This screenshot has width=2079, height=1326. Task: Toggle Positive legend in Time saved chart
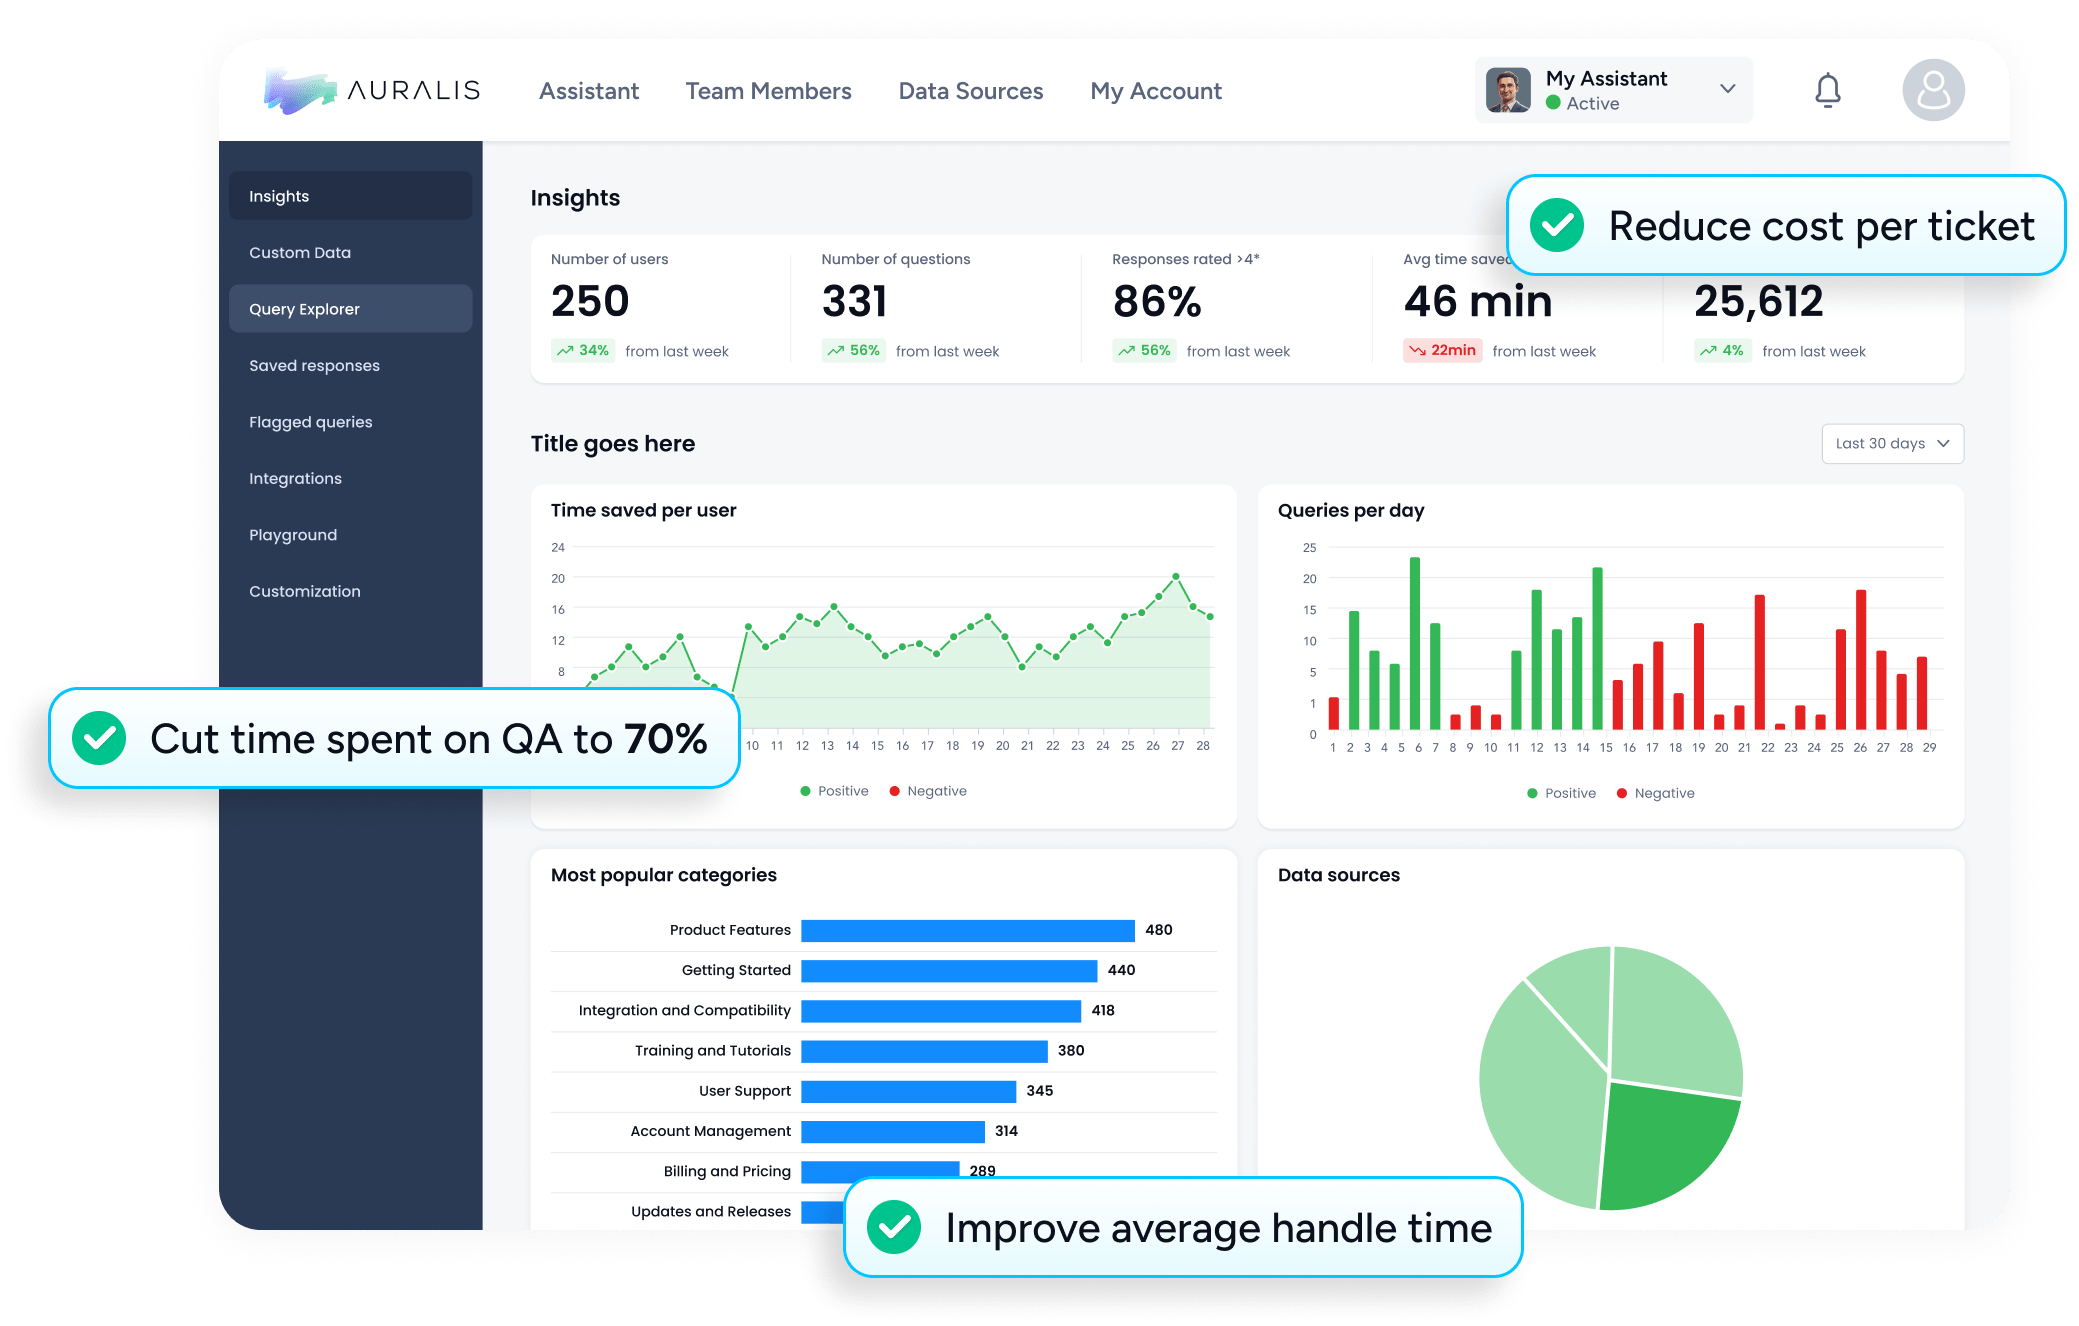pyautogui.click(x=834, y=791)
